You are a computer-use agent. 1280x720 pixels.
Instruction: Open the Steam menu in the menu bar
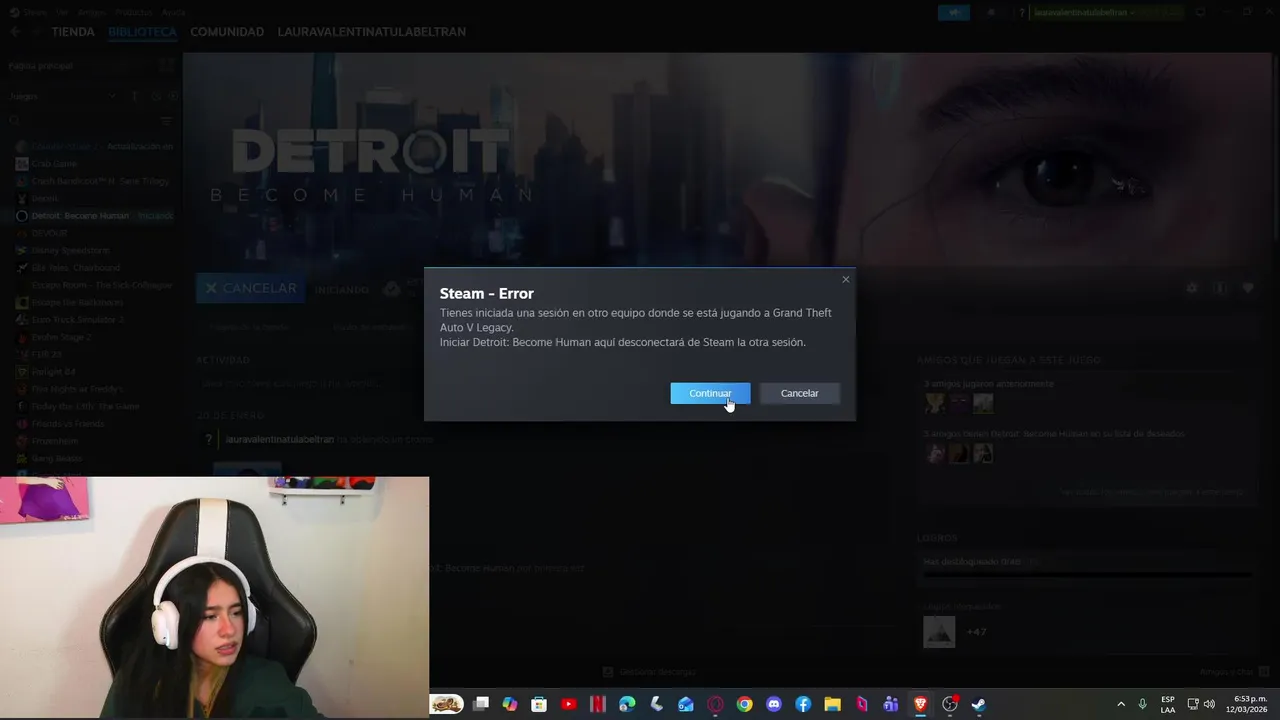35,12
